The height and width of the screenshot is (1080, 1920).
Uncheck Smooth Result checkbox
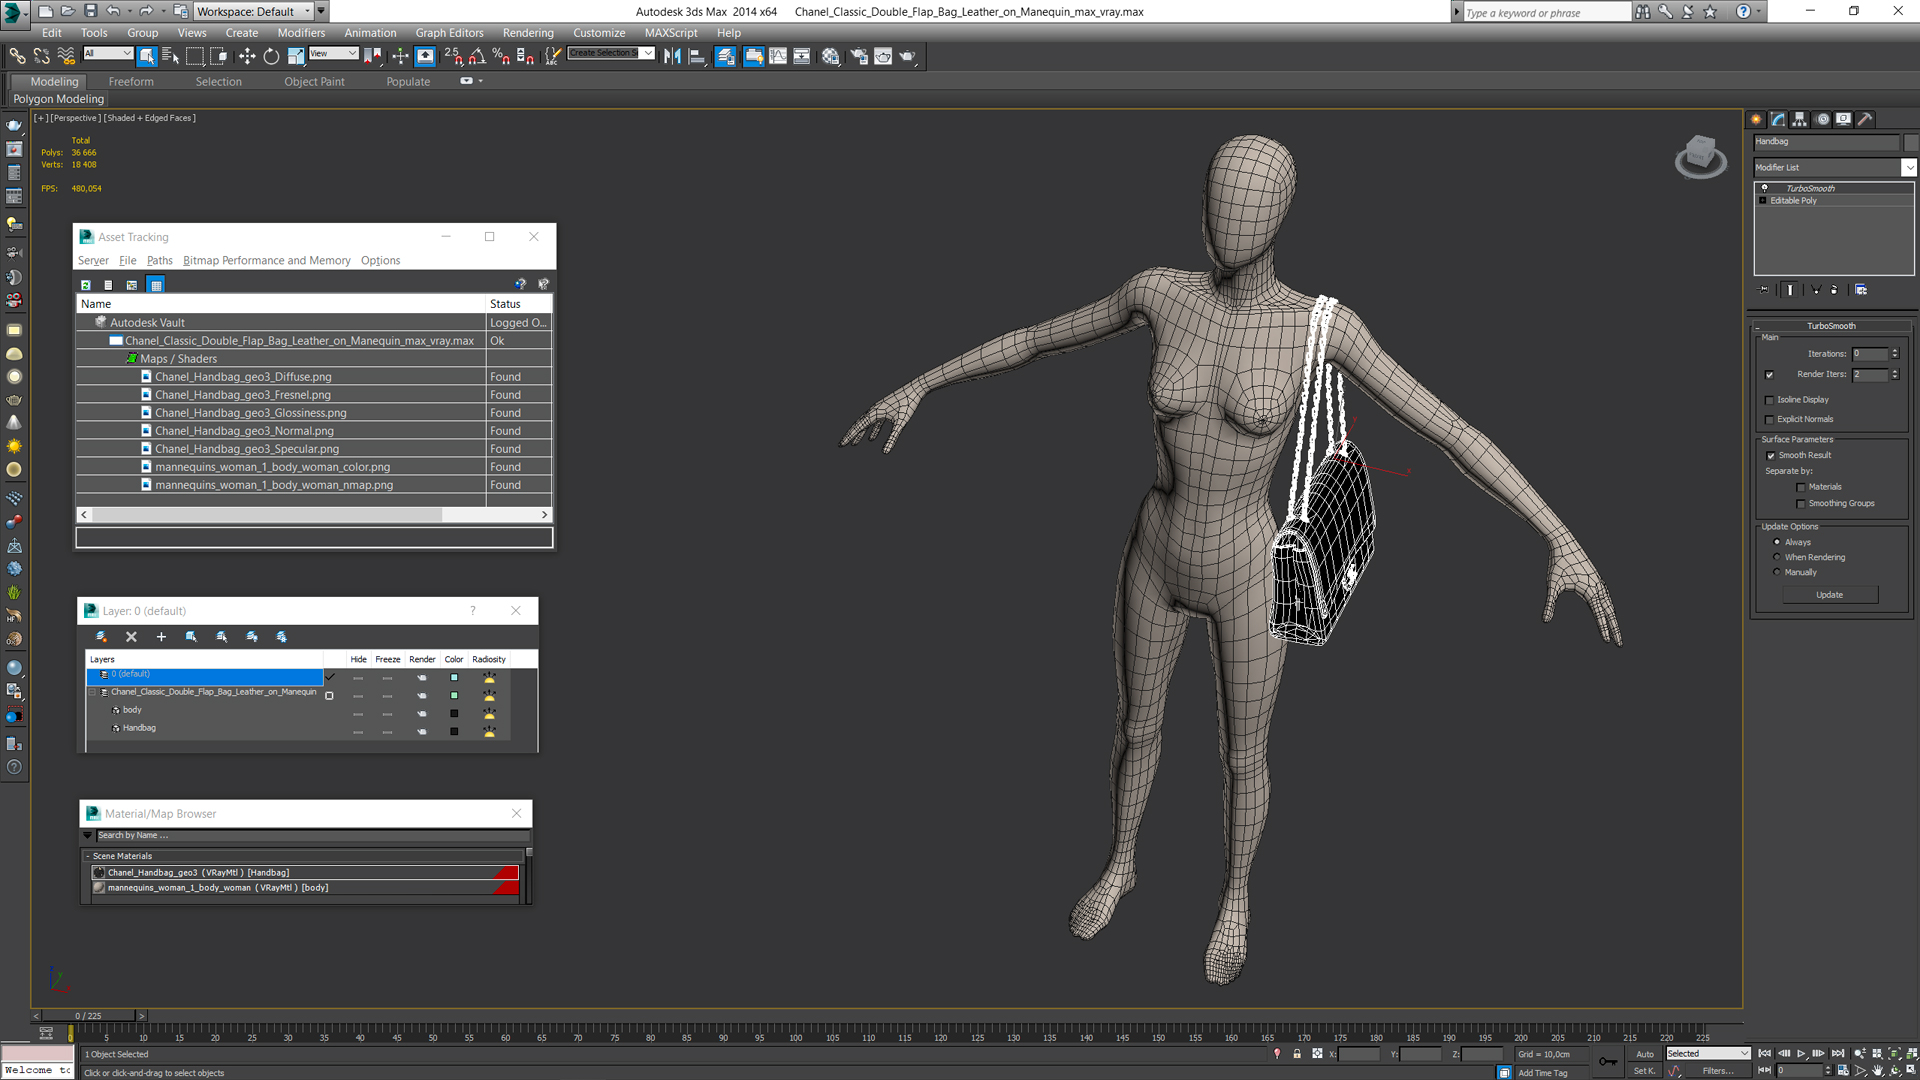1771,456
